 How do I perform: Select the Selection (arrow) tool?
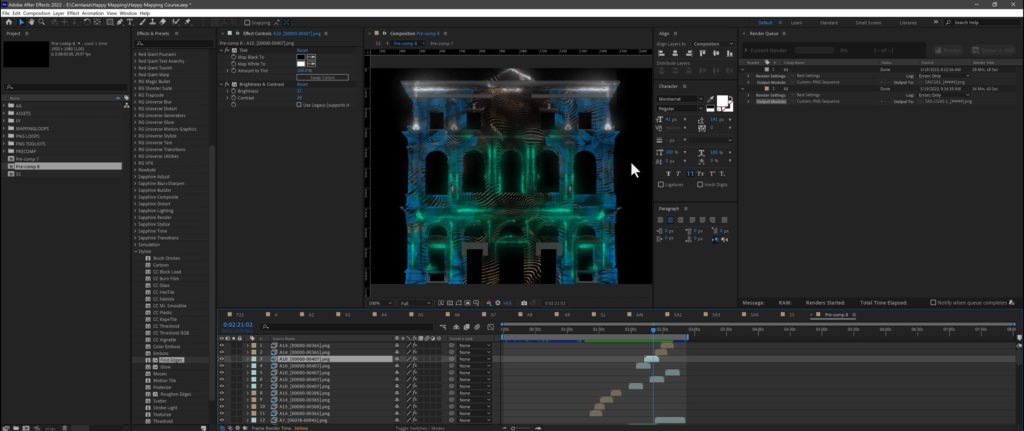pos(22,22)
